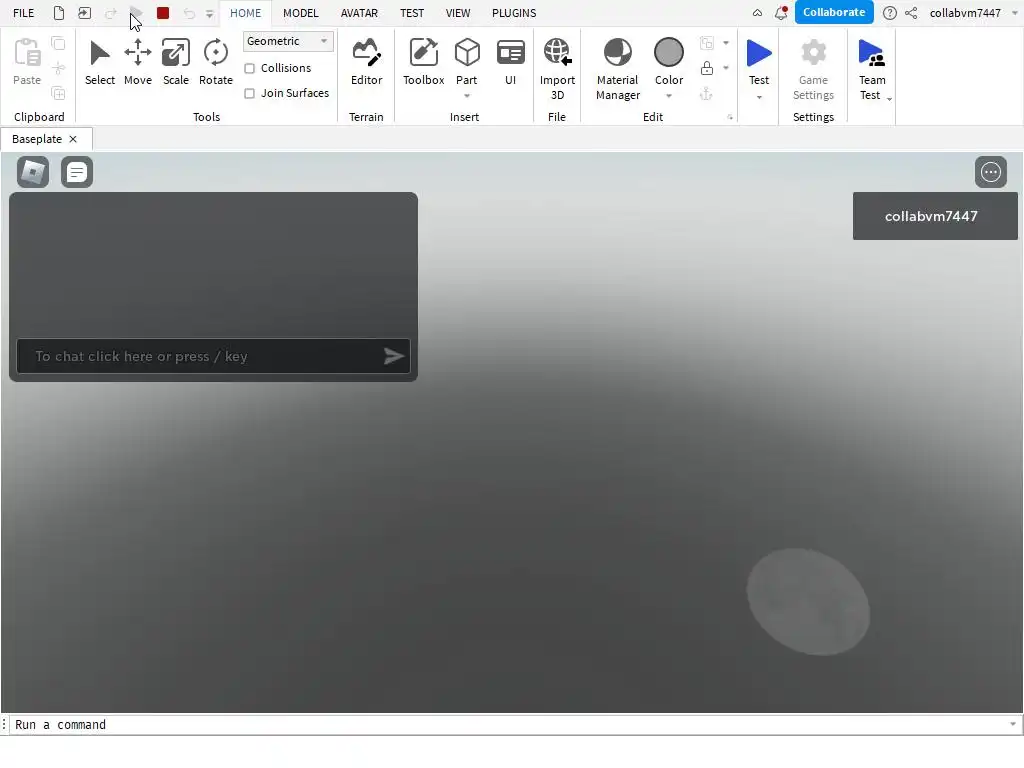Stop the simulation with red square
The image size is (1024, 768).
[163, 13]
